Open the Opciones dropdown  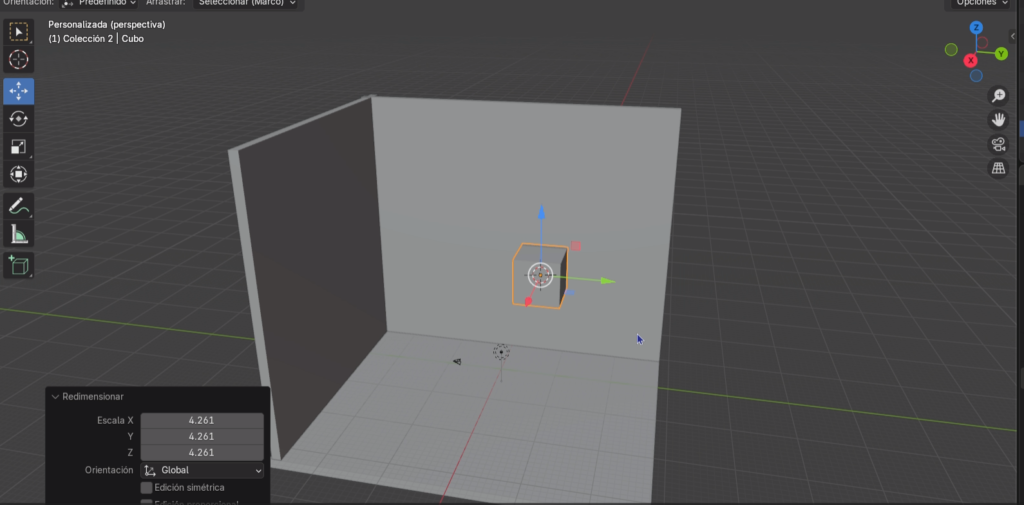coord(983,3)
